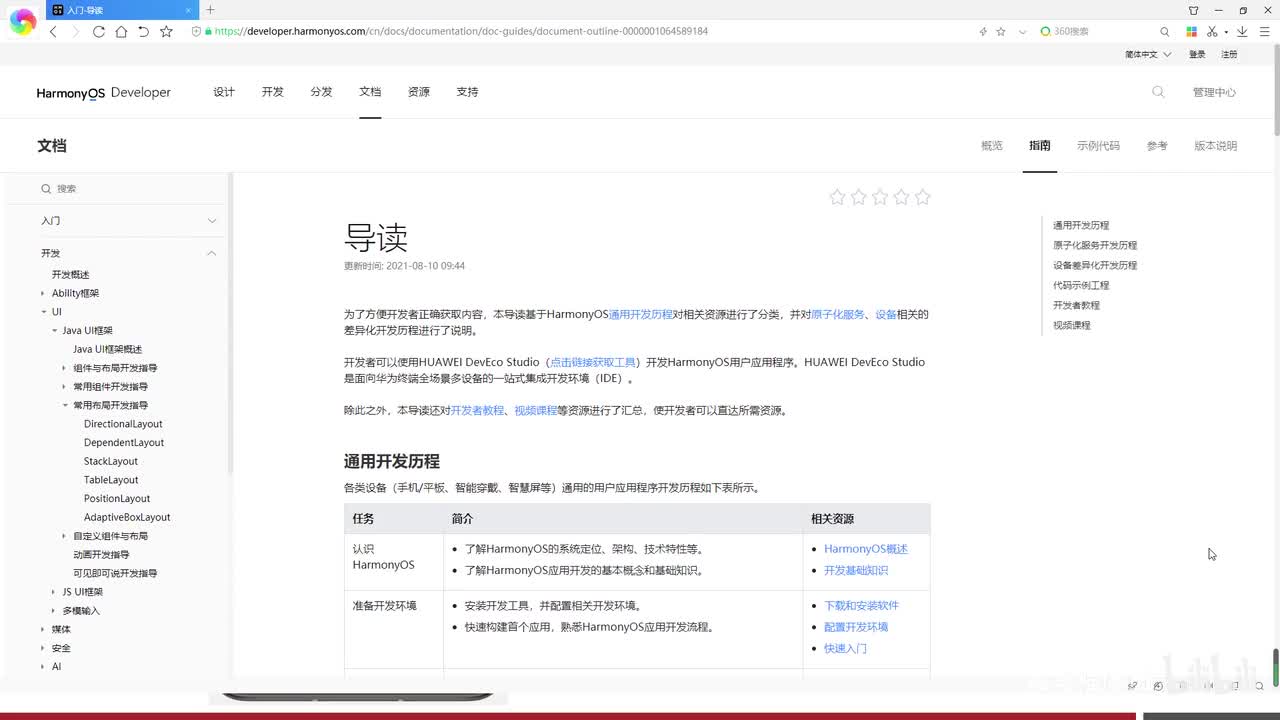
Task: Open the 设计 navigation menu
Action: point(224,92)
